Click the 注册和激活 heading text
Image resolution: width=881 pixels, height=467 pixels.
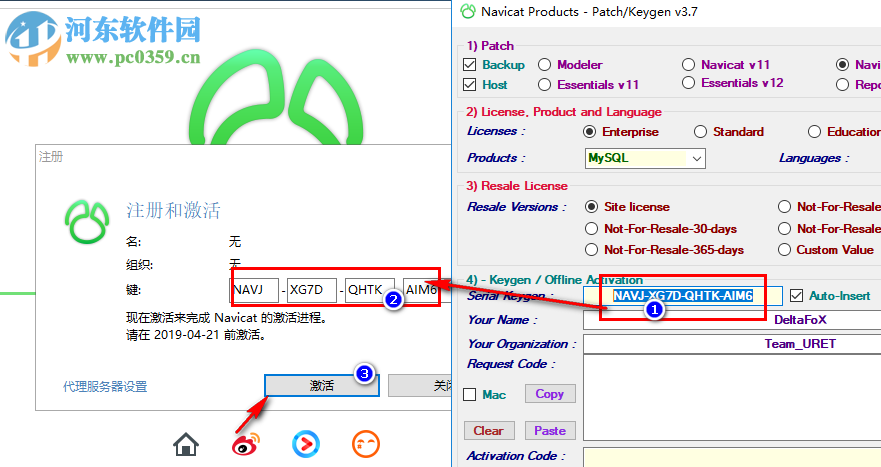click(x=173, y=211)
